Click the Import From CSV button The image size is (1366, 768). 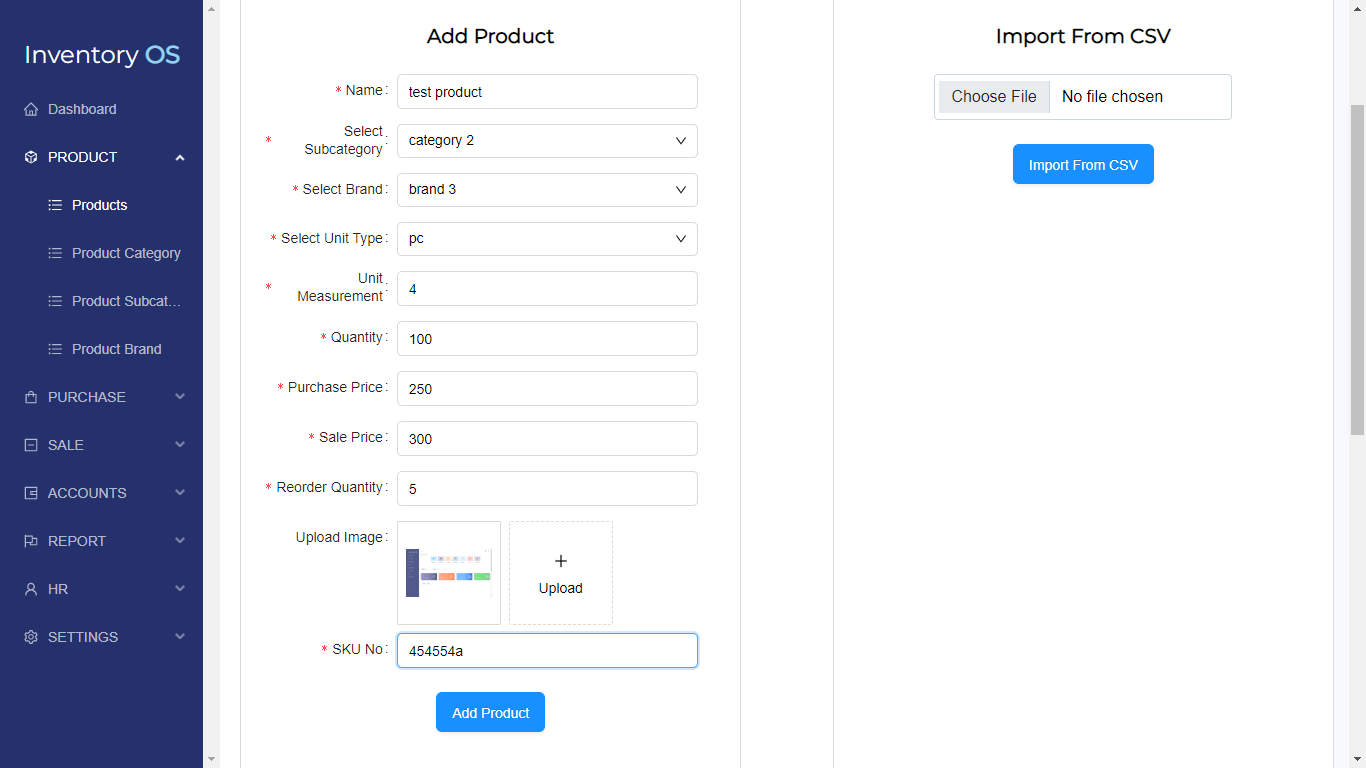click(x=1083, y=163)
